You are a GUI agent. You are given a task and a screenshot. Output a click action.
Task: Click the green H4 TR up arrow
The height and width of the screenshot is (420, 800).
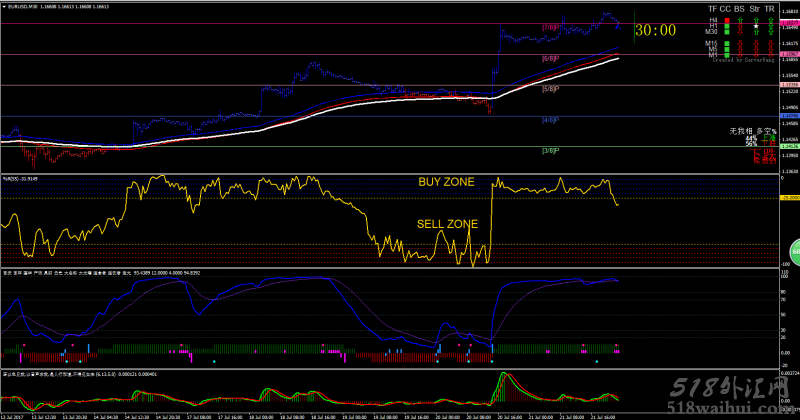tap(771, 19)
